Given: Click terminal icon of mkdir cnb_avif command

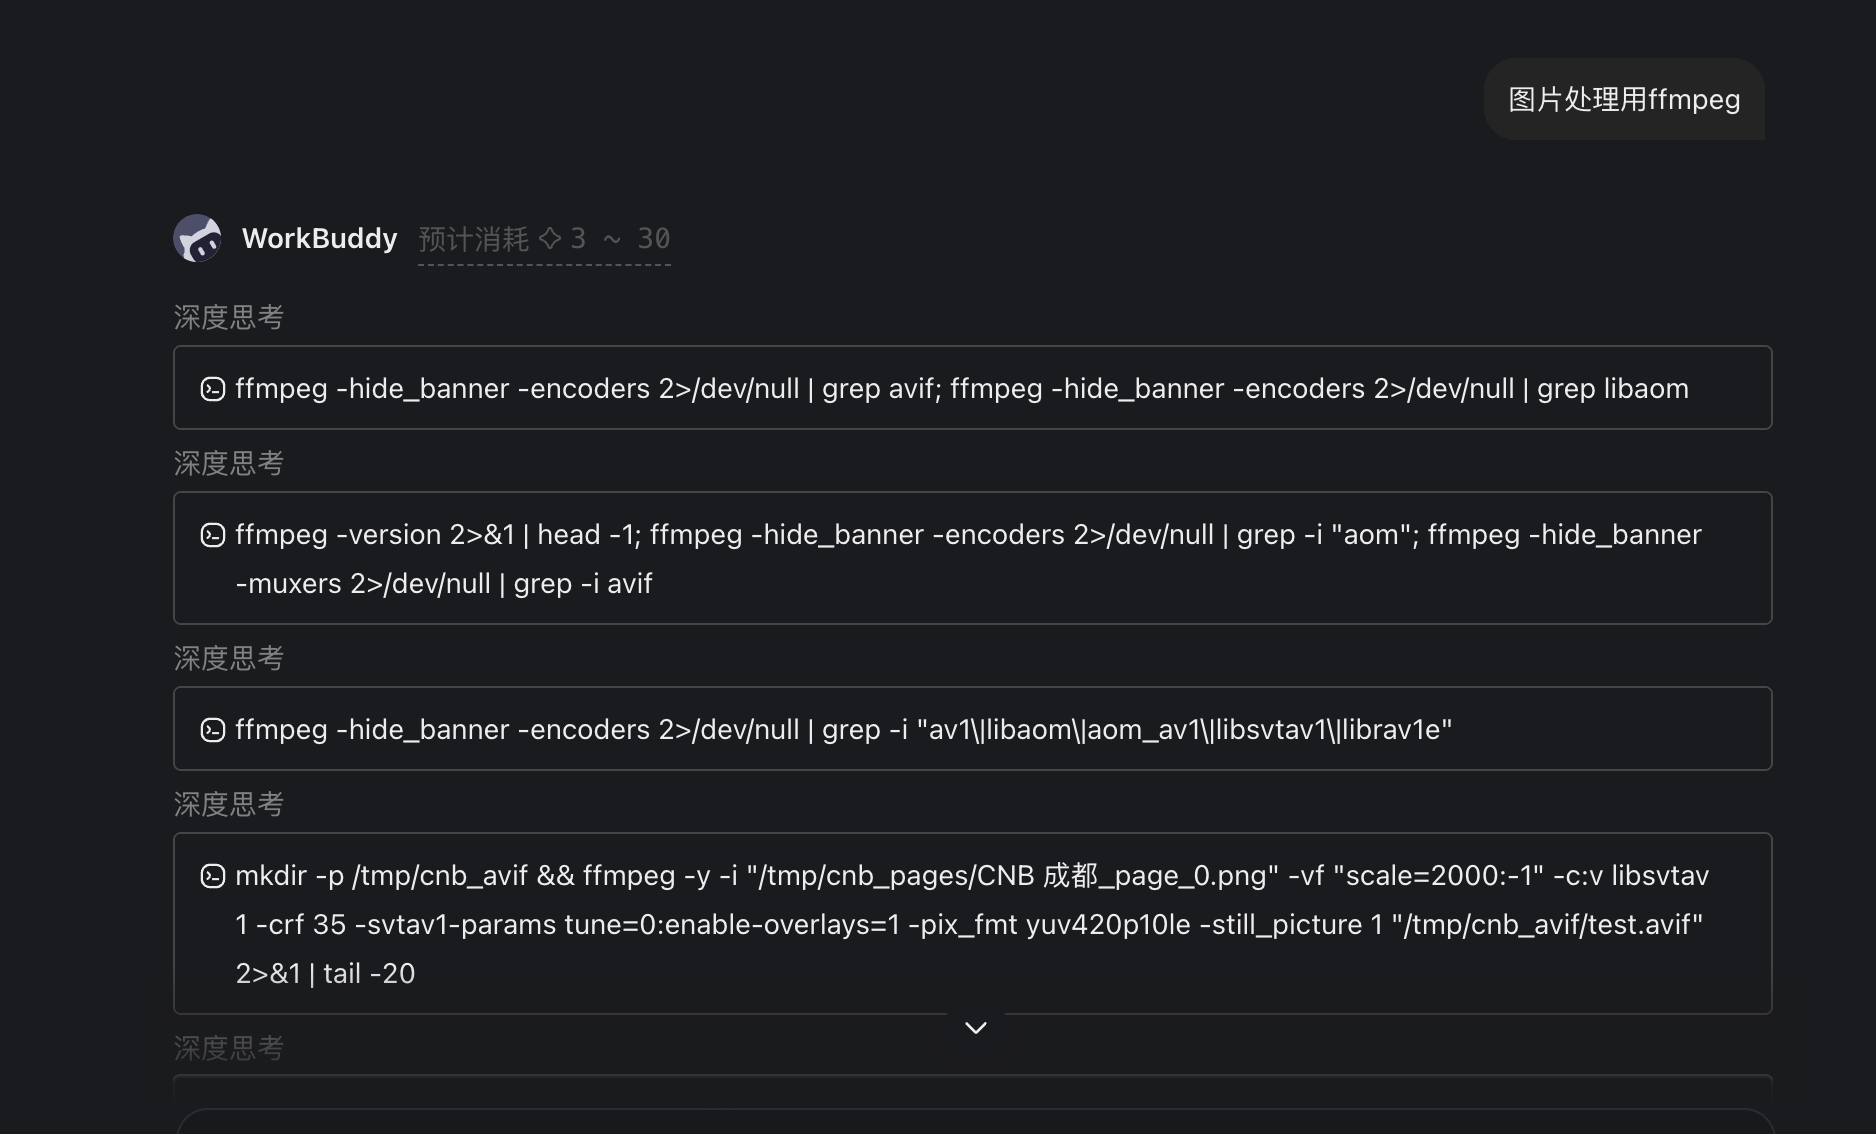Looking at the screenshot, I should (213, 876).
